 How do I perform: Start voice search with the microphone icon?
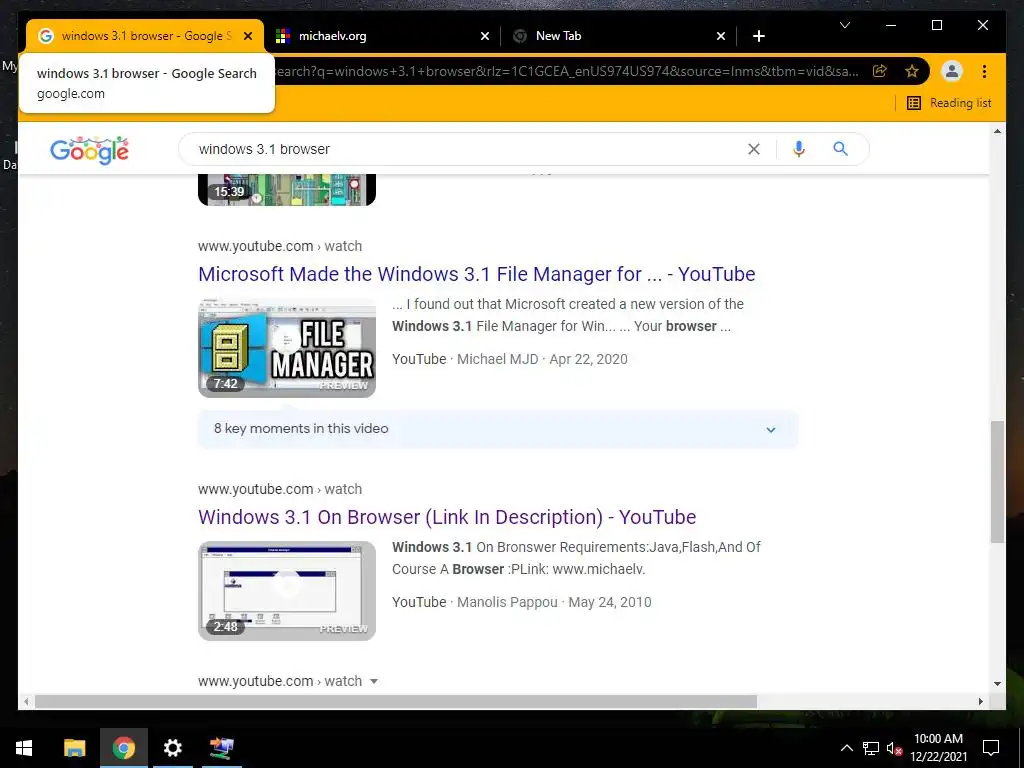point(799,149)
